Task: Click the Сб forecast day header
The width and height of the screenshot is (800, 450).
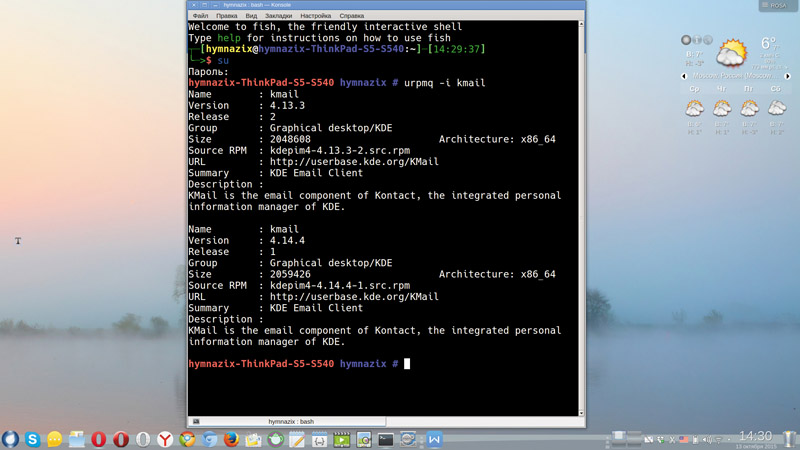Action: (x=776, y=89)
